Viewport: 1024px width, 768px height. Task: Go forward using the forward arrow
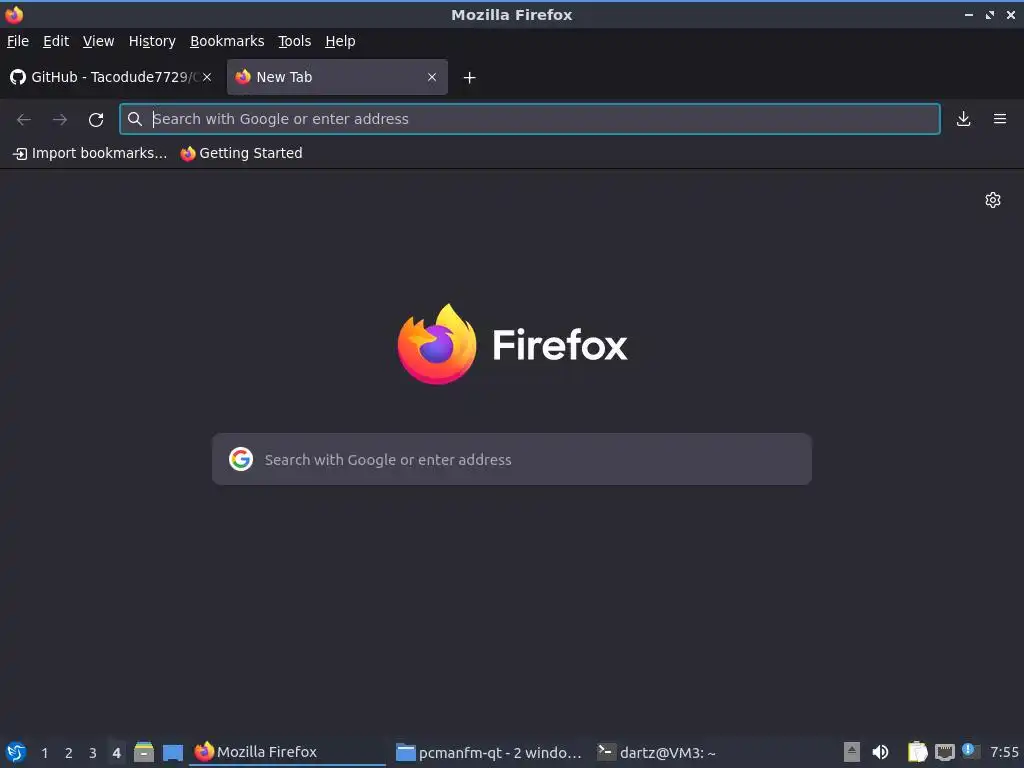tap(60, 119)
